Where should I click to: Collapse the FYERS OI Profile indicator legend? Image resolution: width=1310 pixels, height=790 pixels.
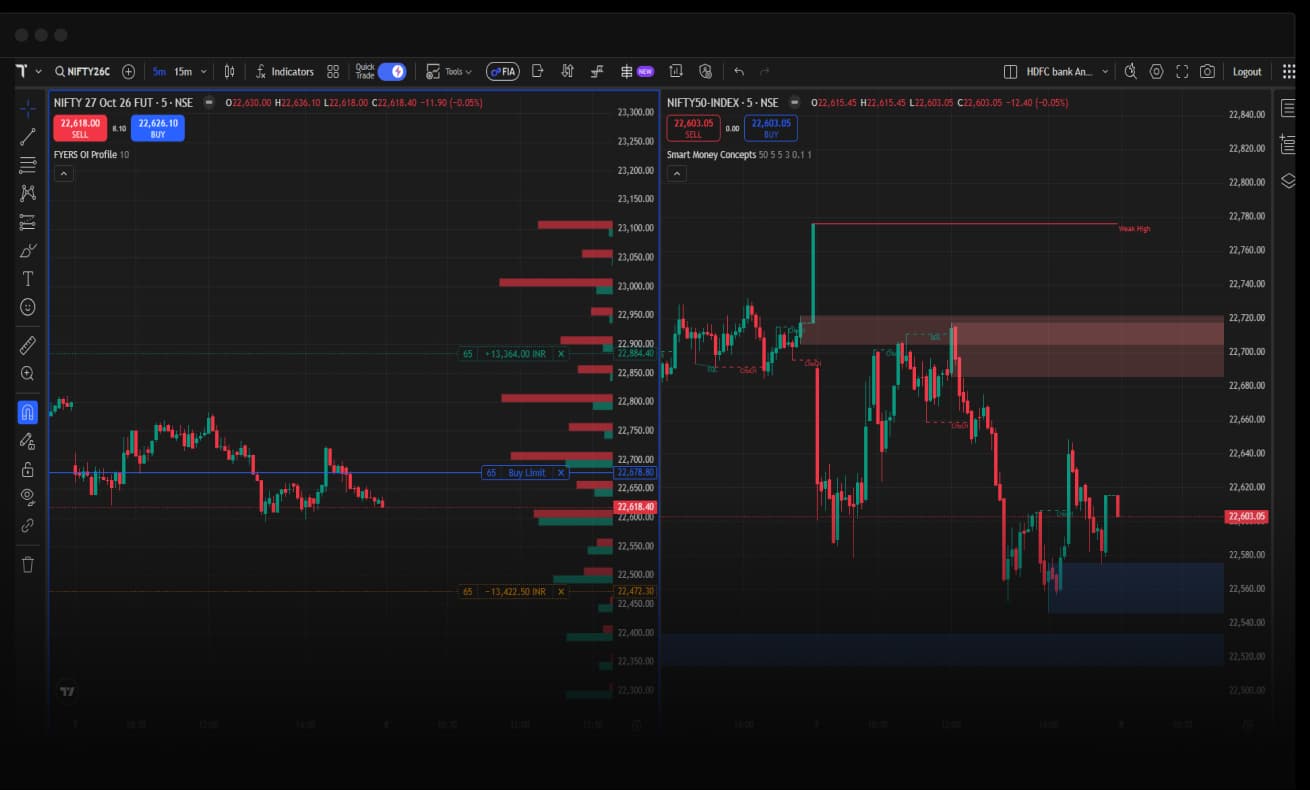point(63,173)
